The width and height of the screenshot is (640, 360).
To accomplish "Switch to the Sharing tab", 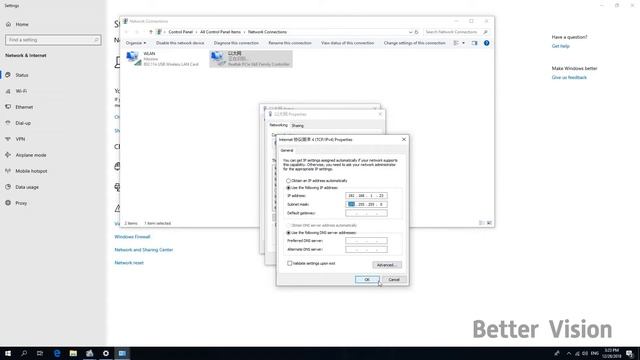I will pos(298,126).
